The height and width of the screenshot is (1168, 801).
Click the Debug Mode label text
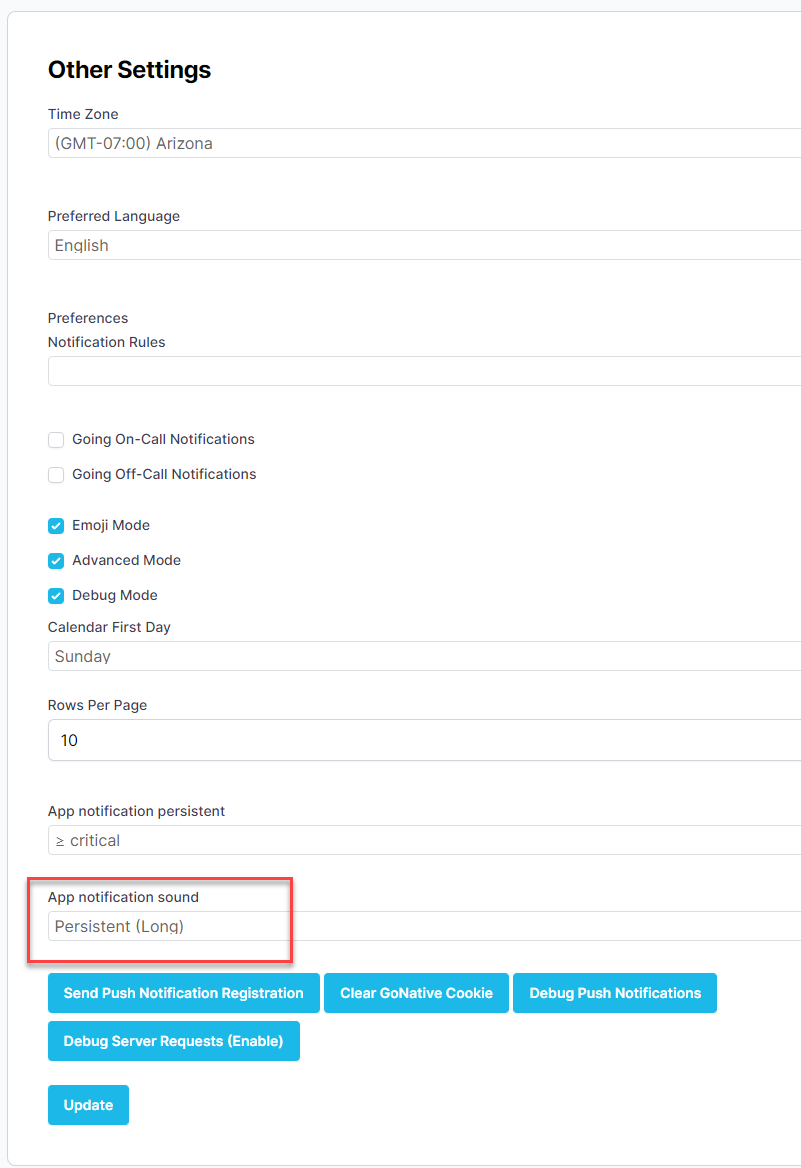pyautogui.click(x=115, y=595)
